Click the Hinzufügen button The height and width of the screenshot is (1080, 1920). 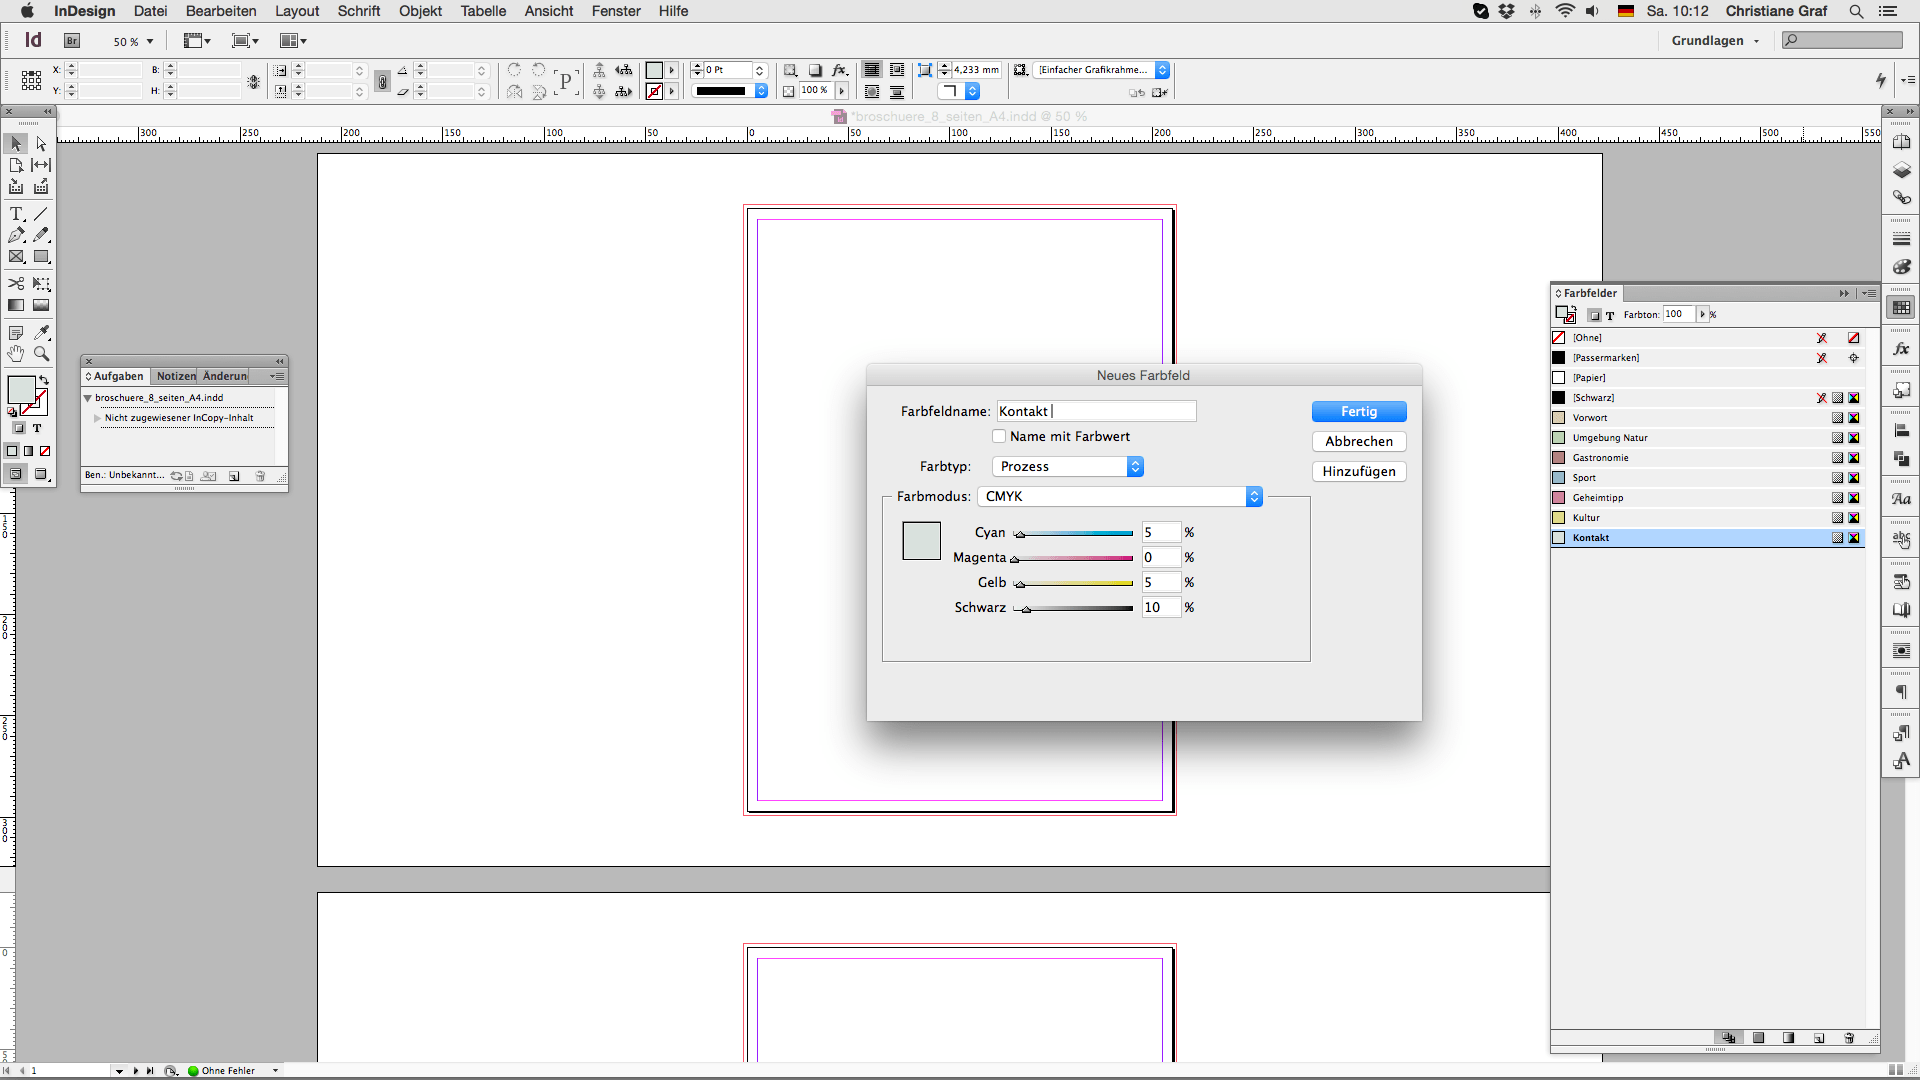tap(1358, 472)
